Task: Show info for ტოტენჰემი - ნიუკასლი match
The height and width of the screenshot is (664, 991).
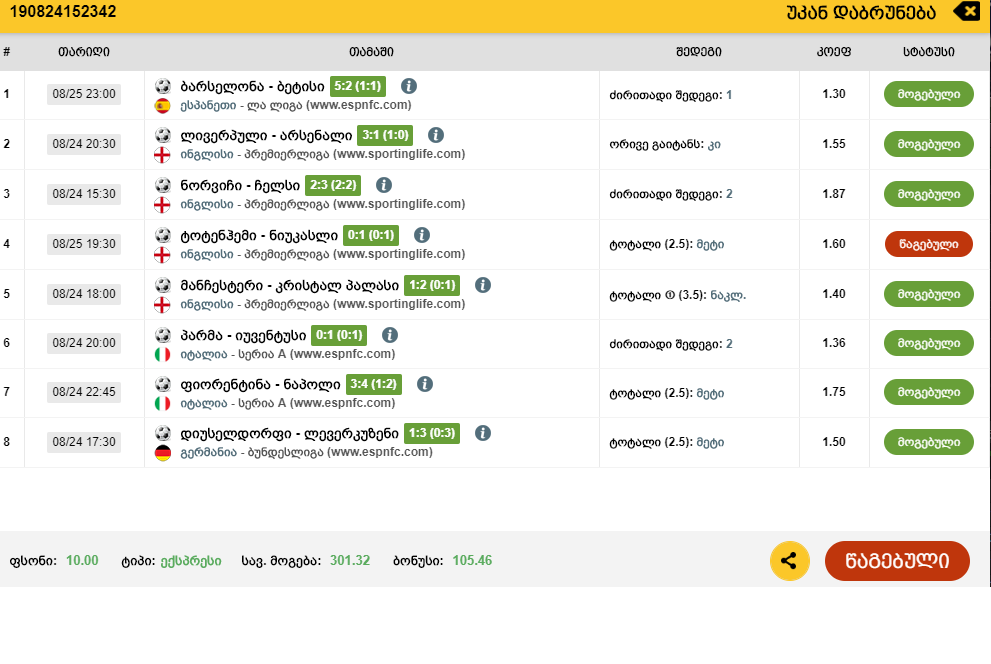Action: [422, 235]
